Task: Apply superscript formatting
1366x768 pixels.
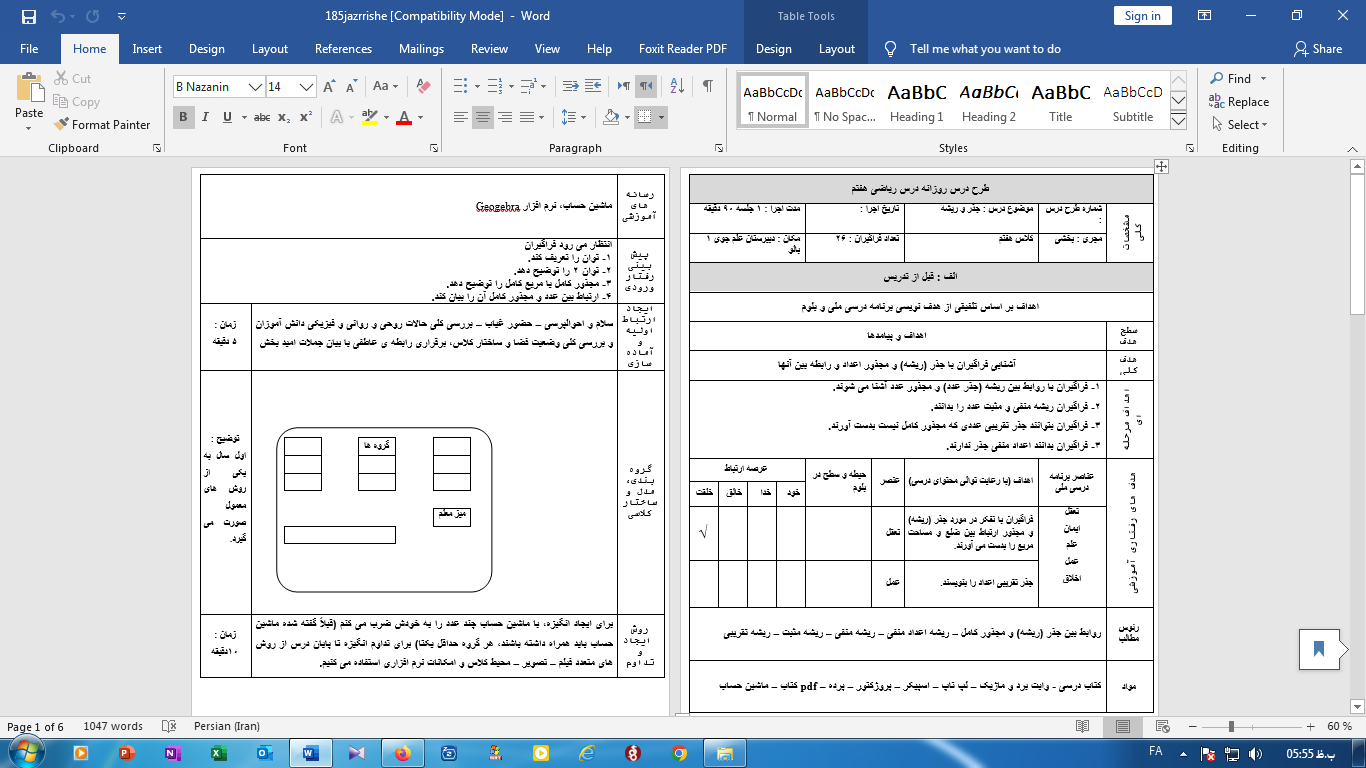Action: pos(306,117)
